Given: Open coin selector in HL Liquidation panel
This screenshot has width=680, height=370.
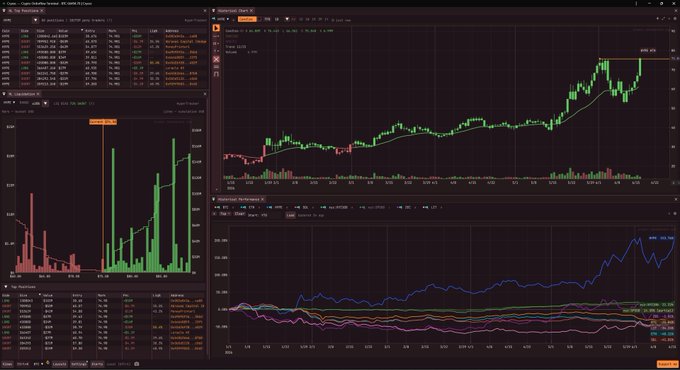Looking at the screenshot, I should [x=9, y=103].
